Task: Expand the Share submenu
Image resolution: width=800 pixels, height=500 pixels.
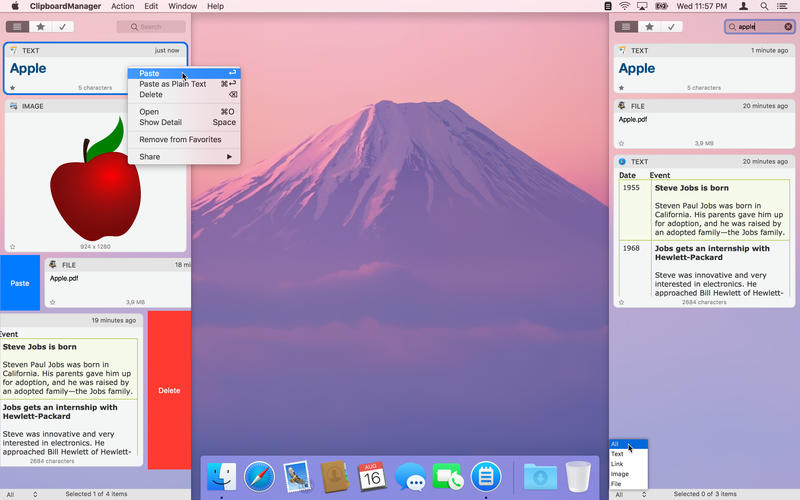Action: pos(184,157)
